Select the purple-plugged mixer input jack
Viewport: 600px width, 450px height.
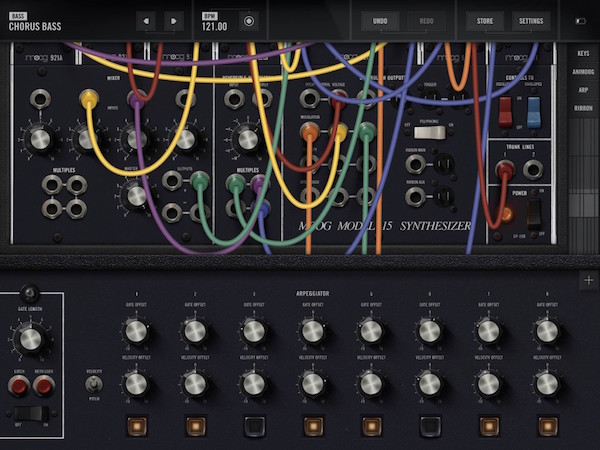(x=137, y=100)
